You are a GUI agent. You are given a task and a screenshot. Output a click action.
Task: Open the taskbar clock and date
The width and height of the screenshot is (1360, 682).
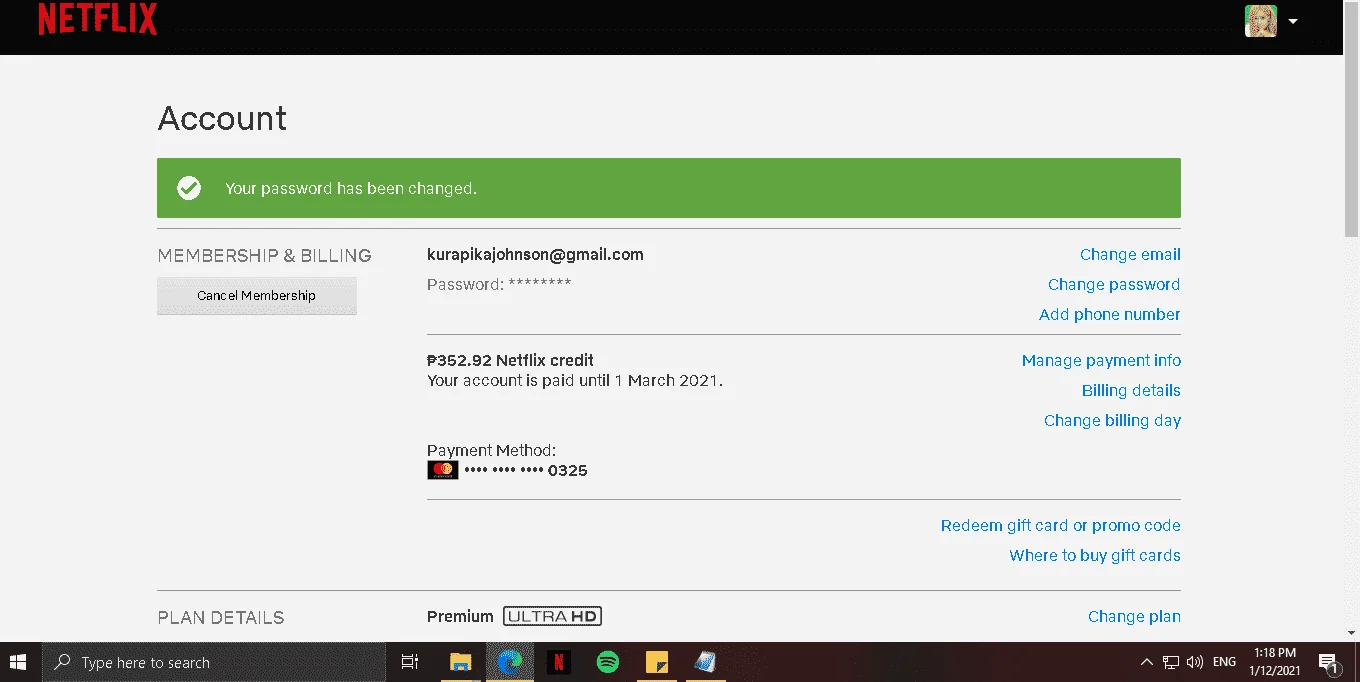pos(1275,662)
